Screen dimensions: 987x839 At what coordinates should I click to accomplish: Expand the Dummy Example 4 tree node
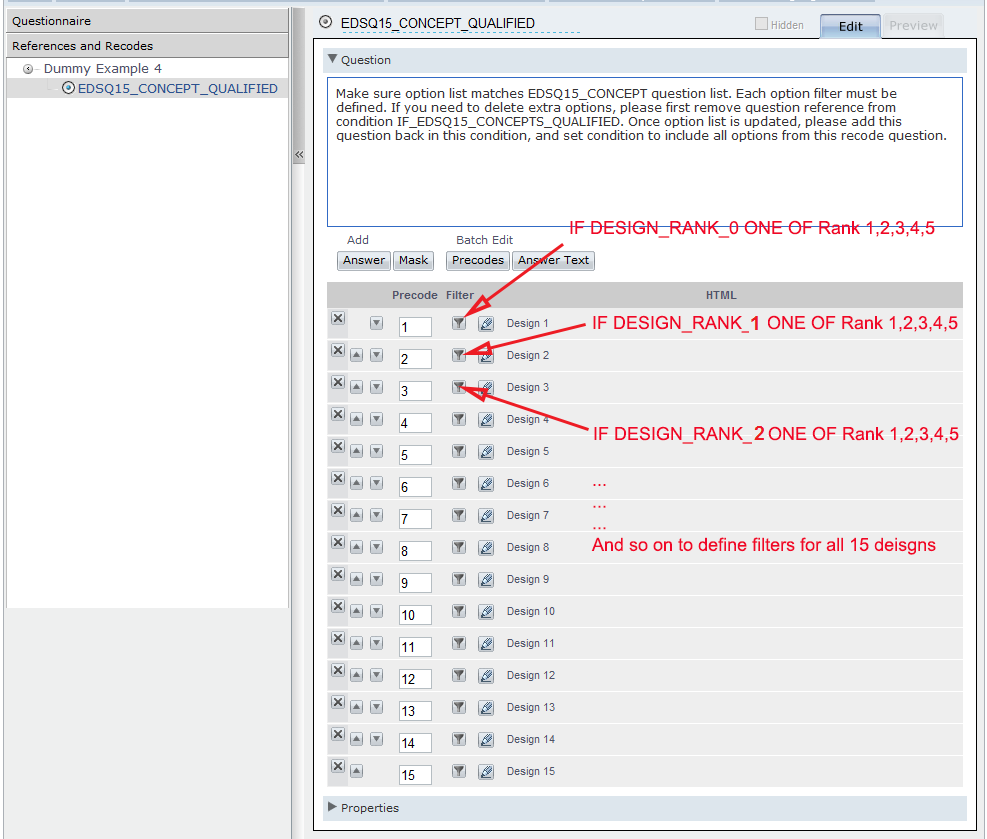click(28, 69)
